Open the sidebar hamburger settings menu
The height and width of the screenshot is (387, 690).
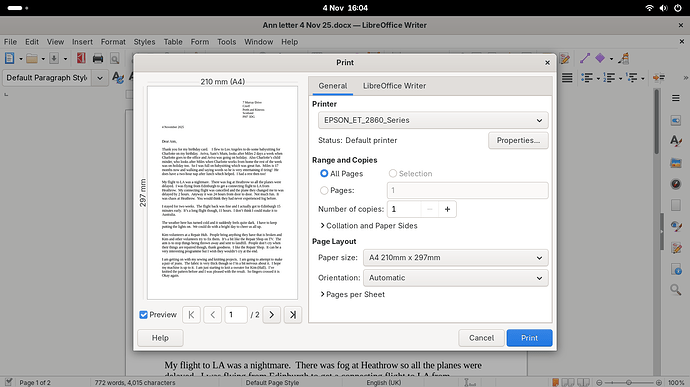click(676, 98)
